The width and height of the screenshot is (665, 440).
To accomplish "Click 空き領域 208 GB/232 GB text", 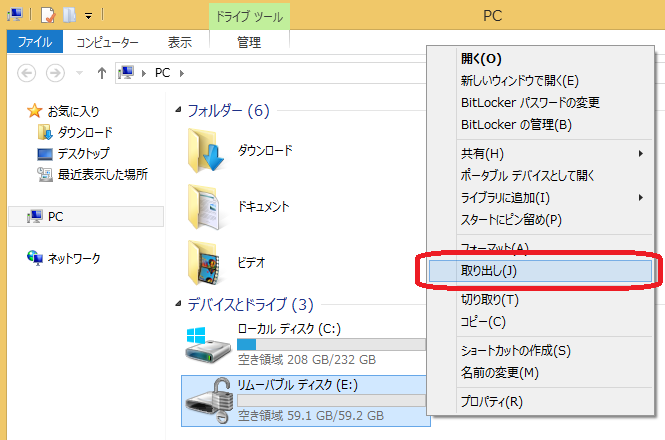I will tap(307, 360).
